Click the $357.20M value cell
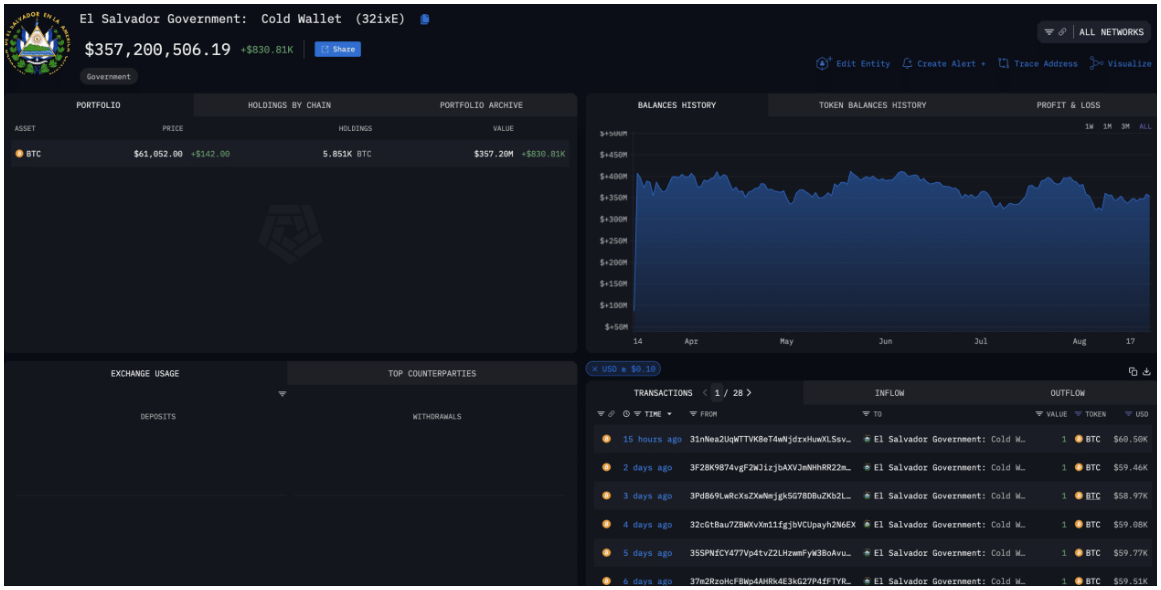This screenshot has width=1161, height=590. click(x=493, y=154)
